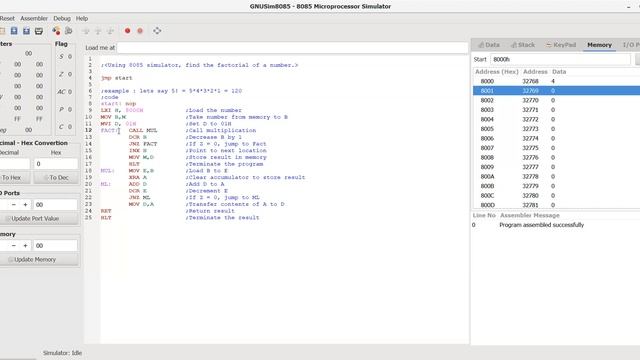Switch to the Data tab

point(489,45)
